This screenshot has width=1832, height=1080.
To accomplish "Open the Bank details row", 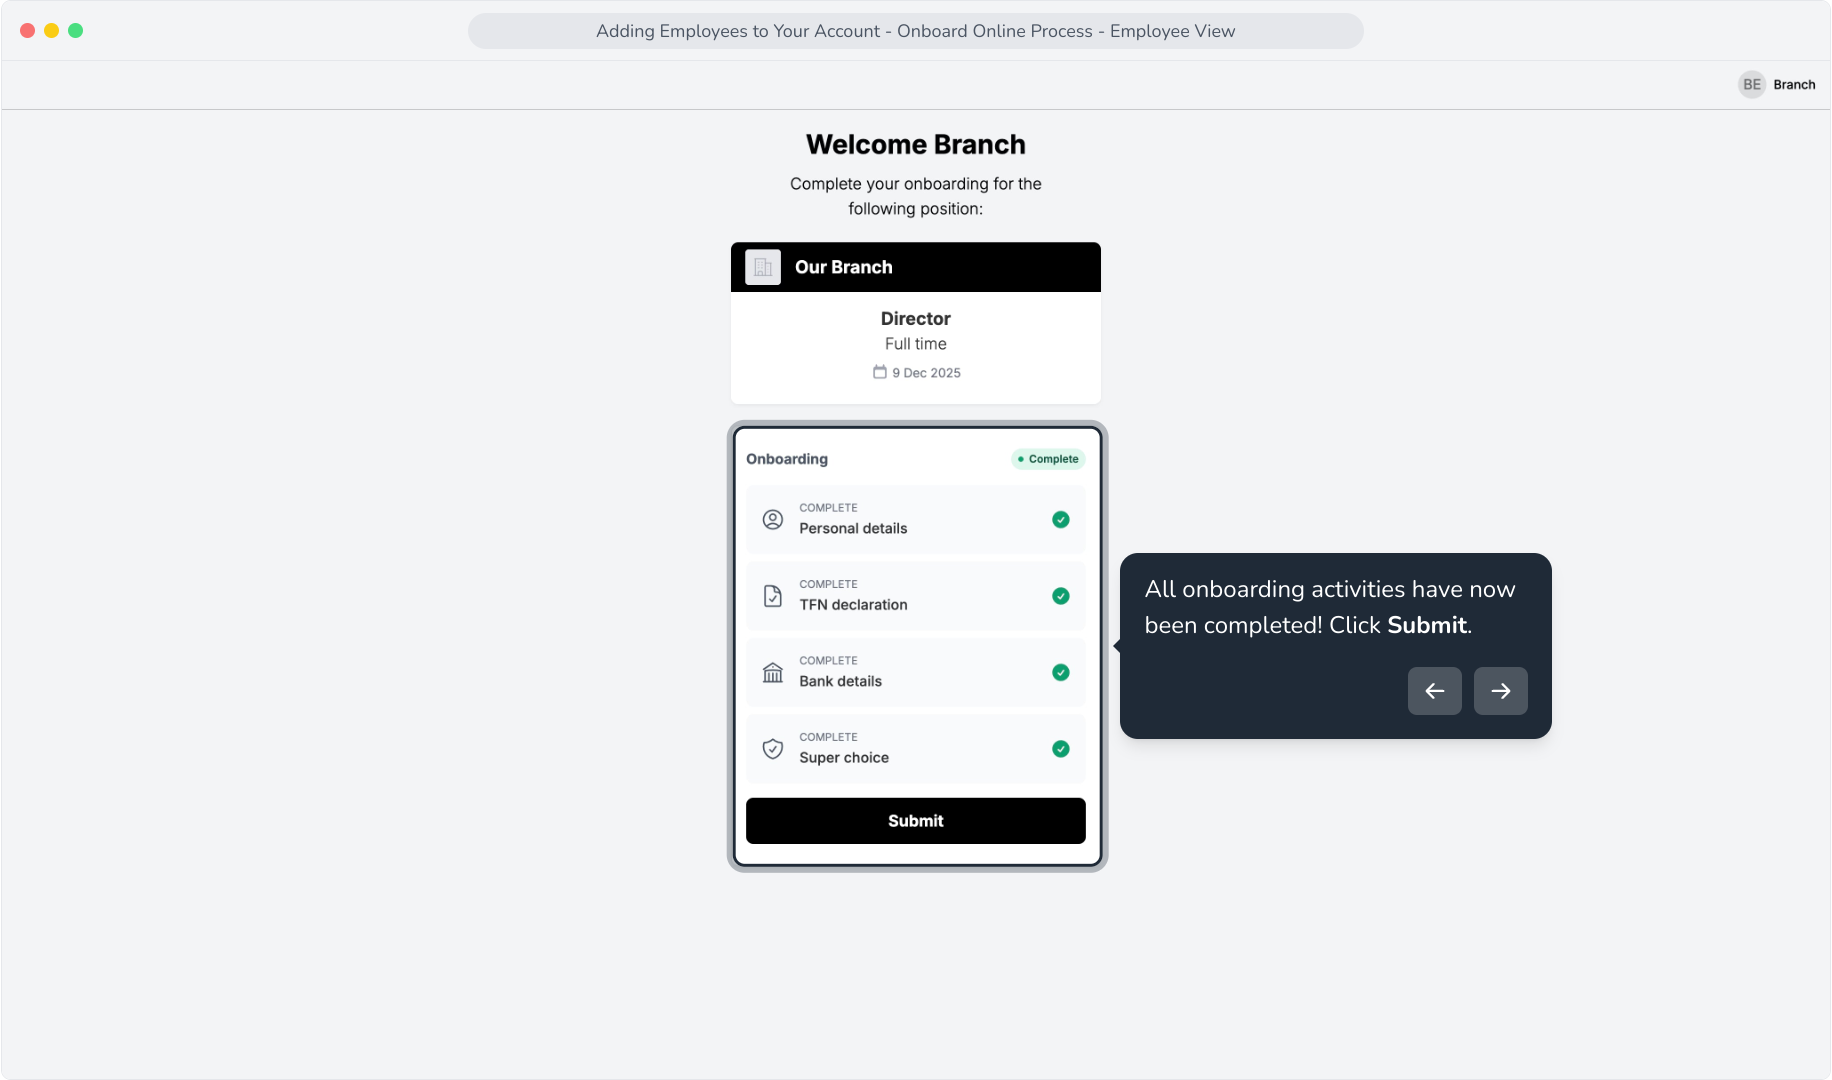I will coord(915,672).
